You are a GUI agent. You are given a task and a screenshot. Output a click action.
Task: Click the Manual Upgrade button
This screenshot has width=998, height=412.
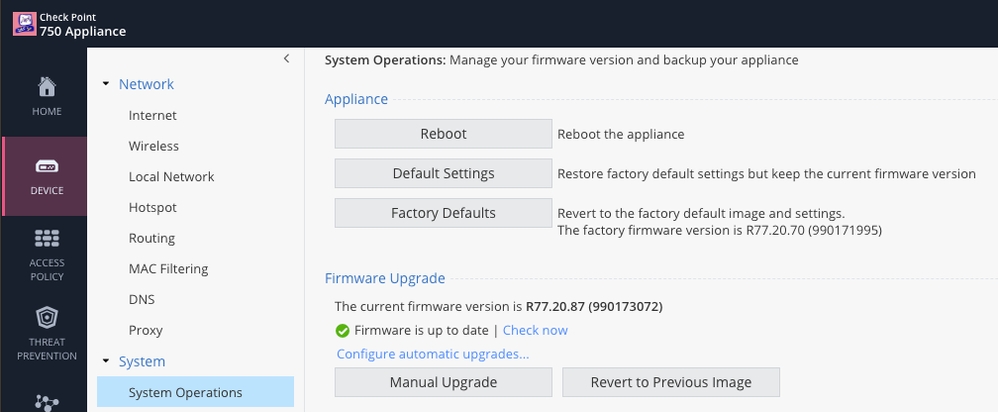pyautogui.click(x=444, y=382)
